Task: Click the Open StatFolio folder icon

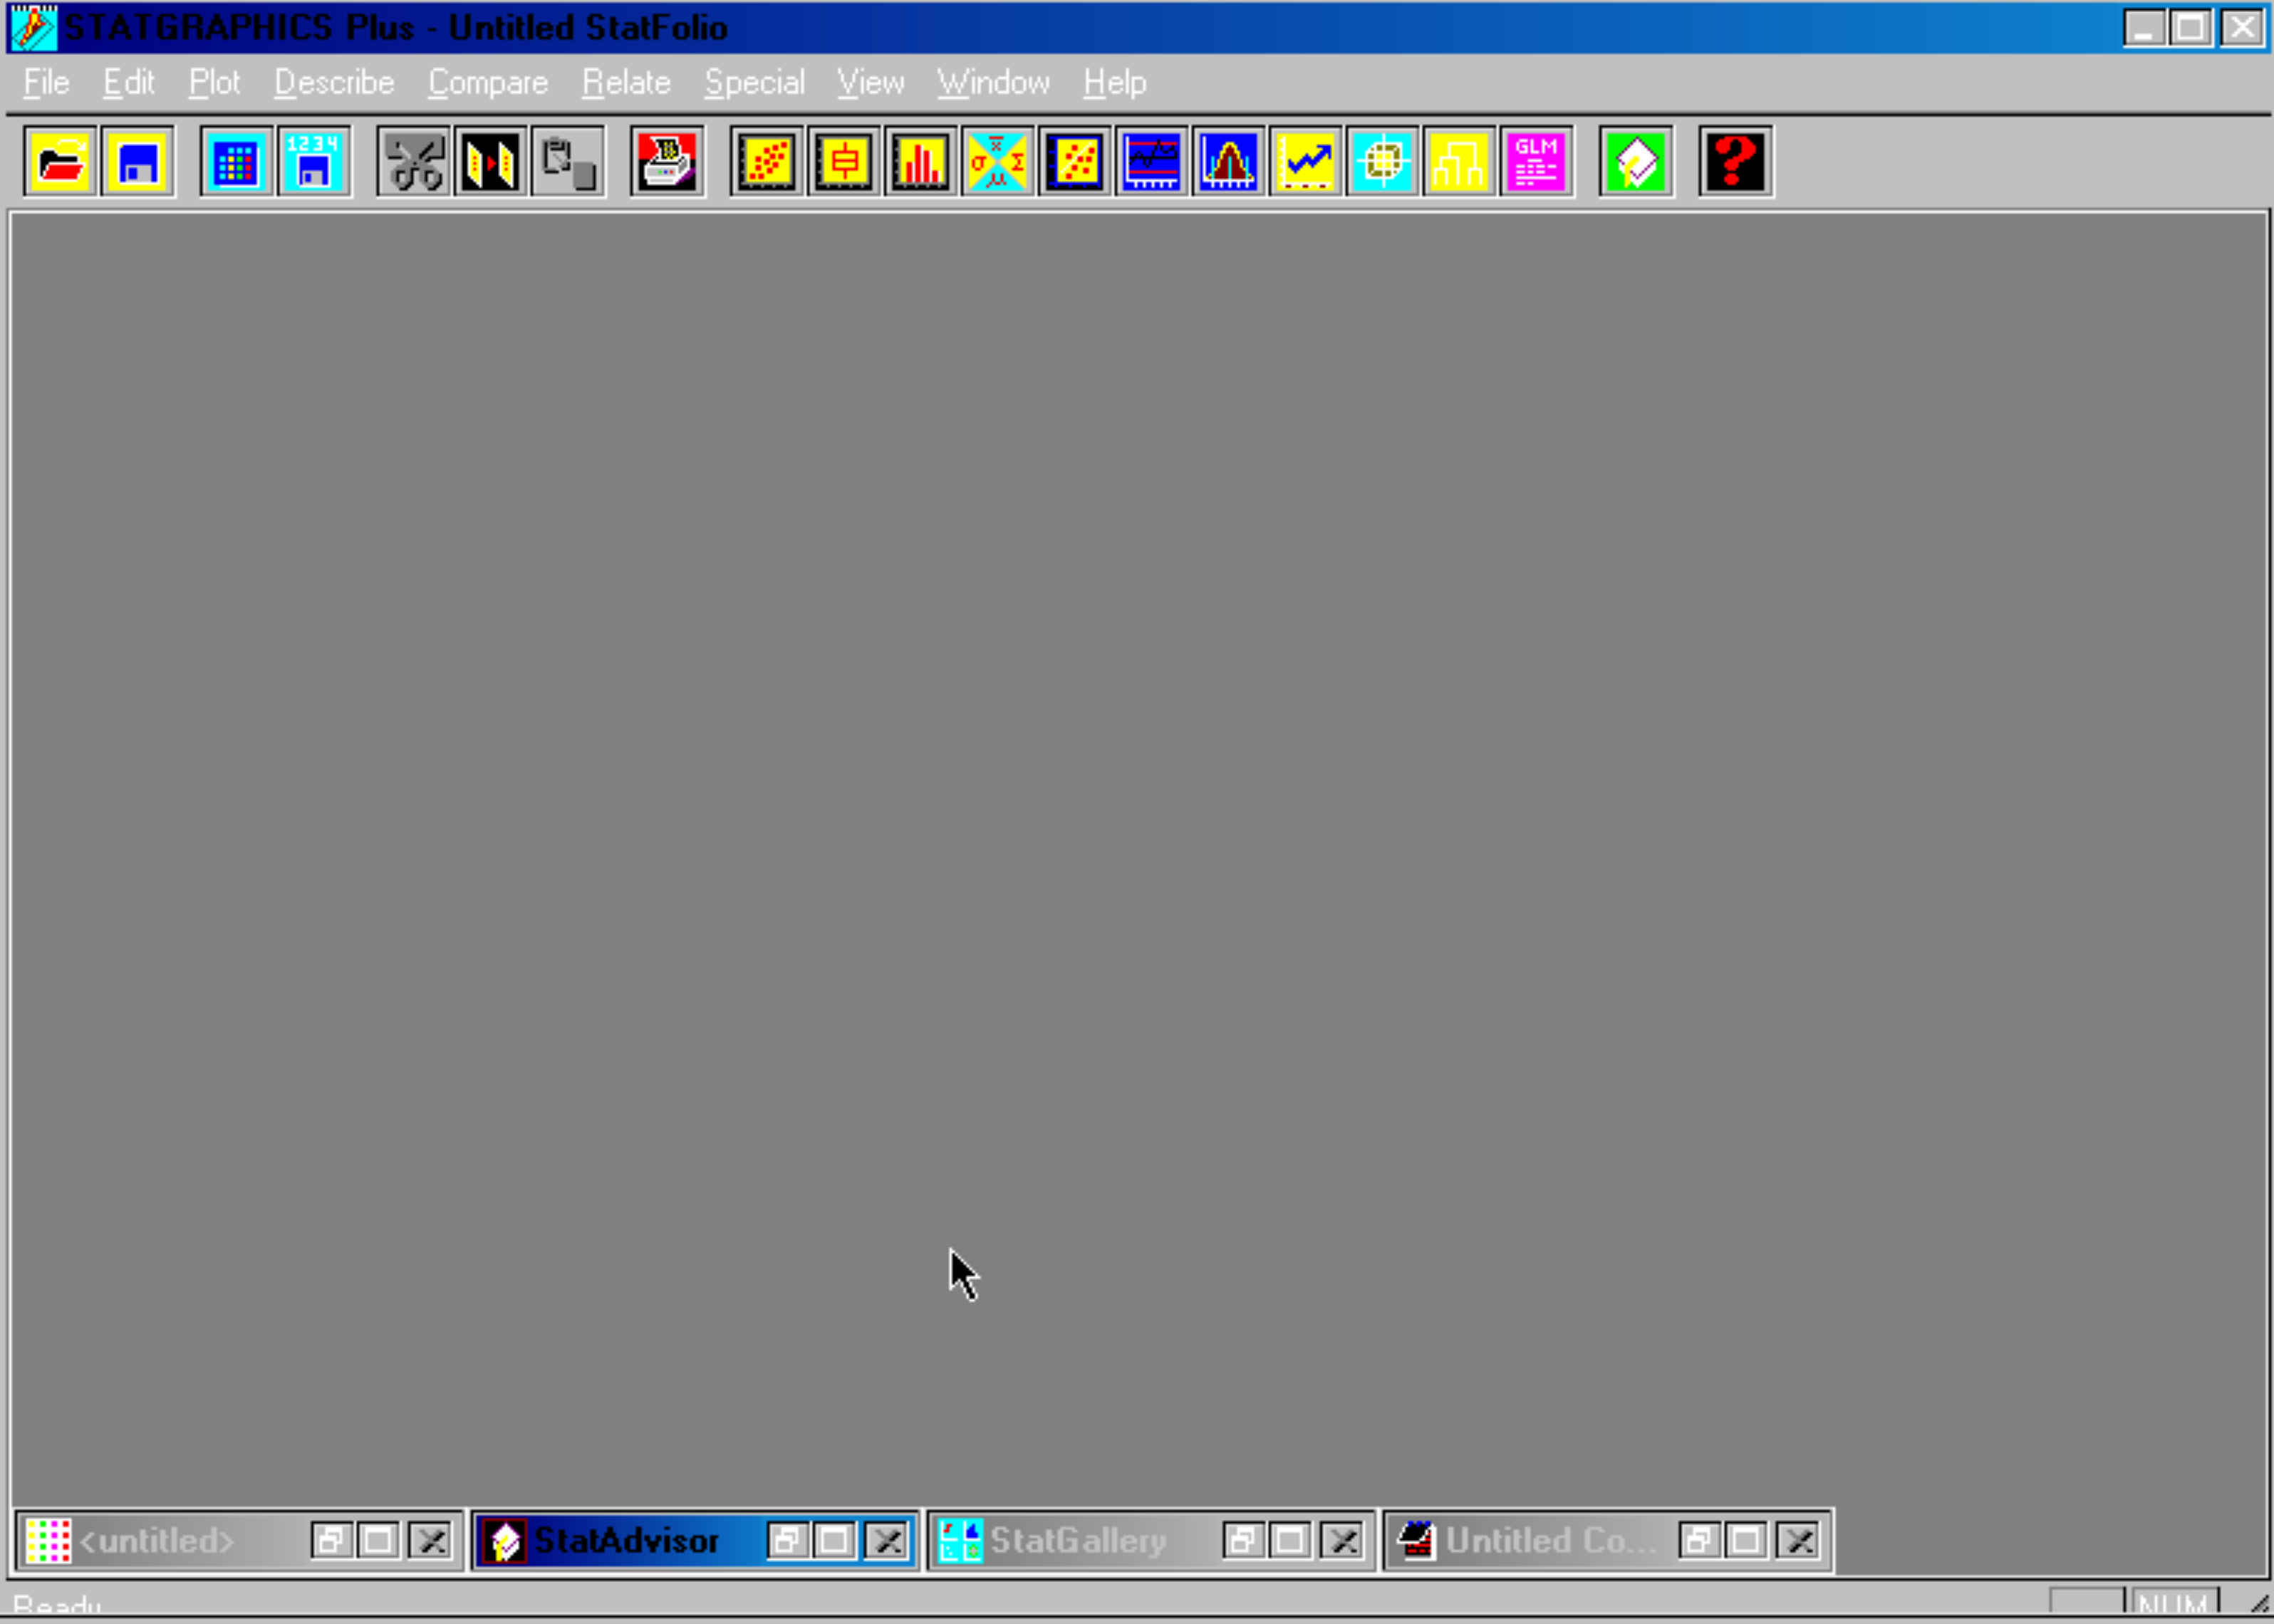Action: [60, 161]
